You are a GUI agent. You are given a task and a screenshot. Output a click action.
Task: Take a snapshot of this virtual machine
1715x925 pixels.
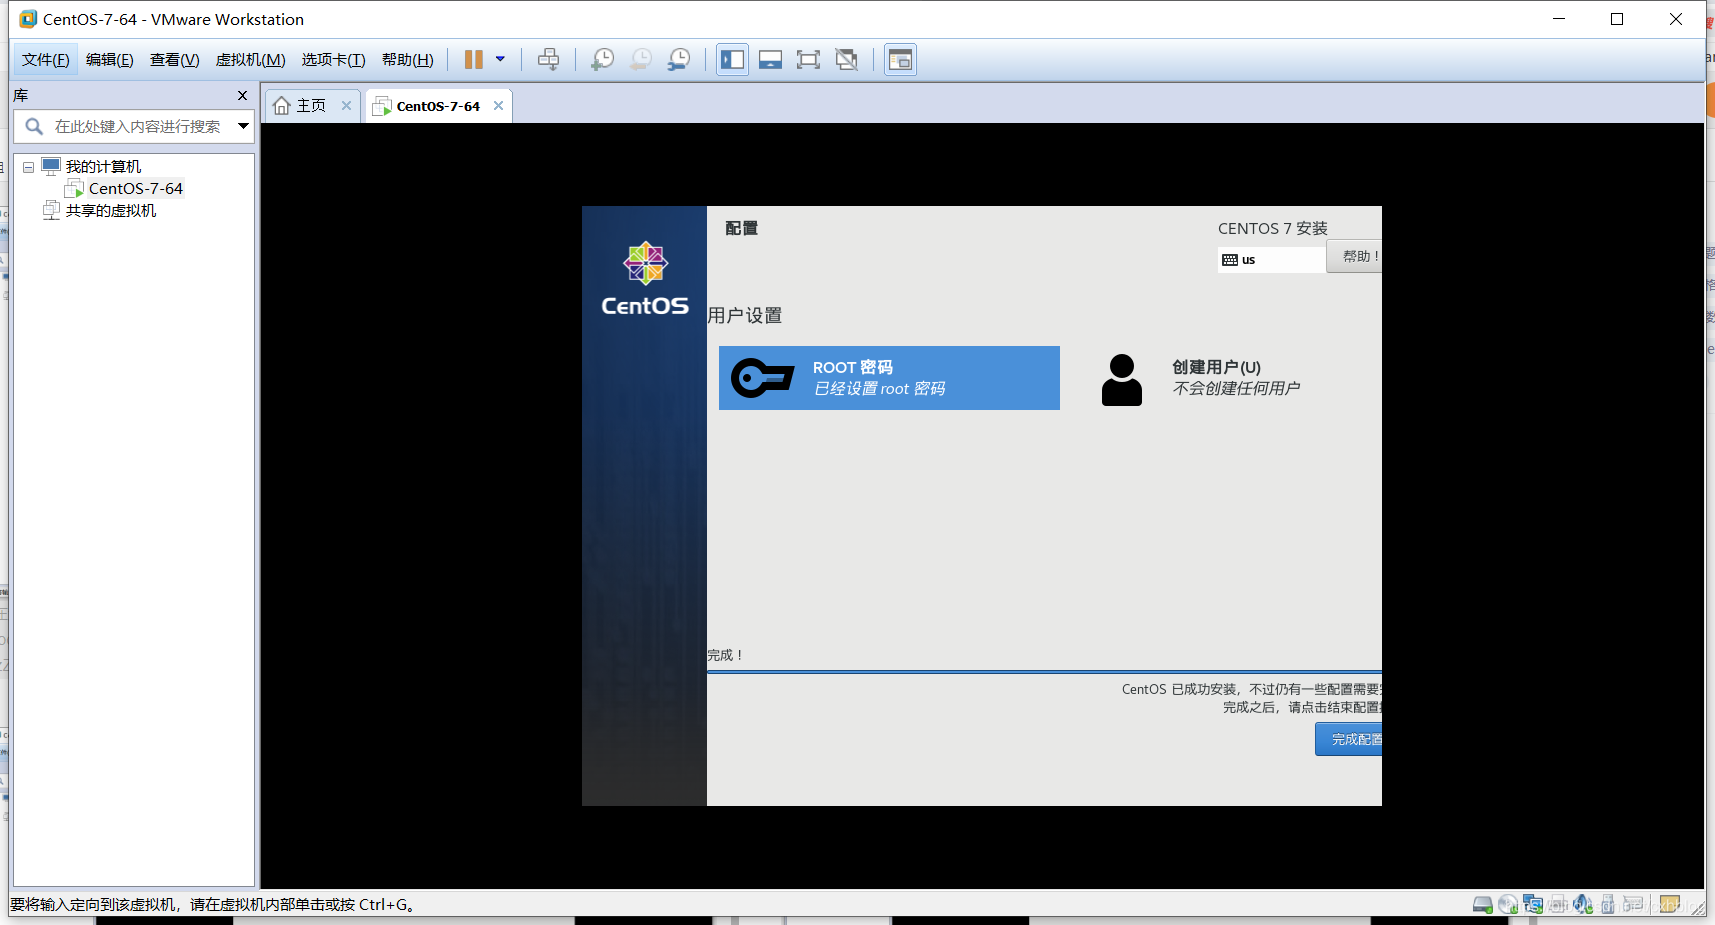pos(602,60)
